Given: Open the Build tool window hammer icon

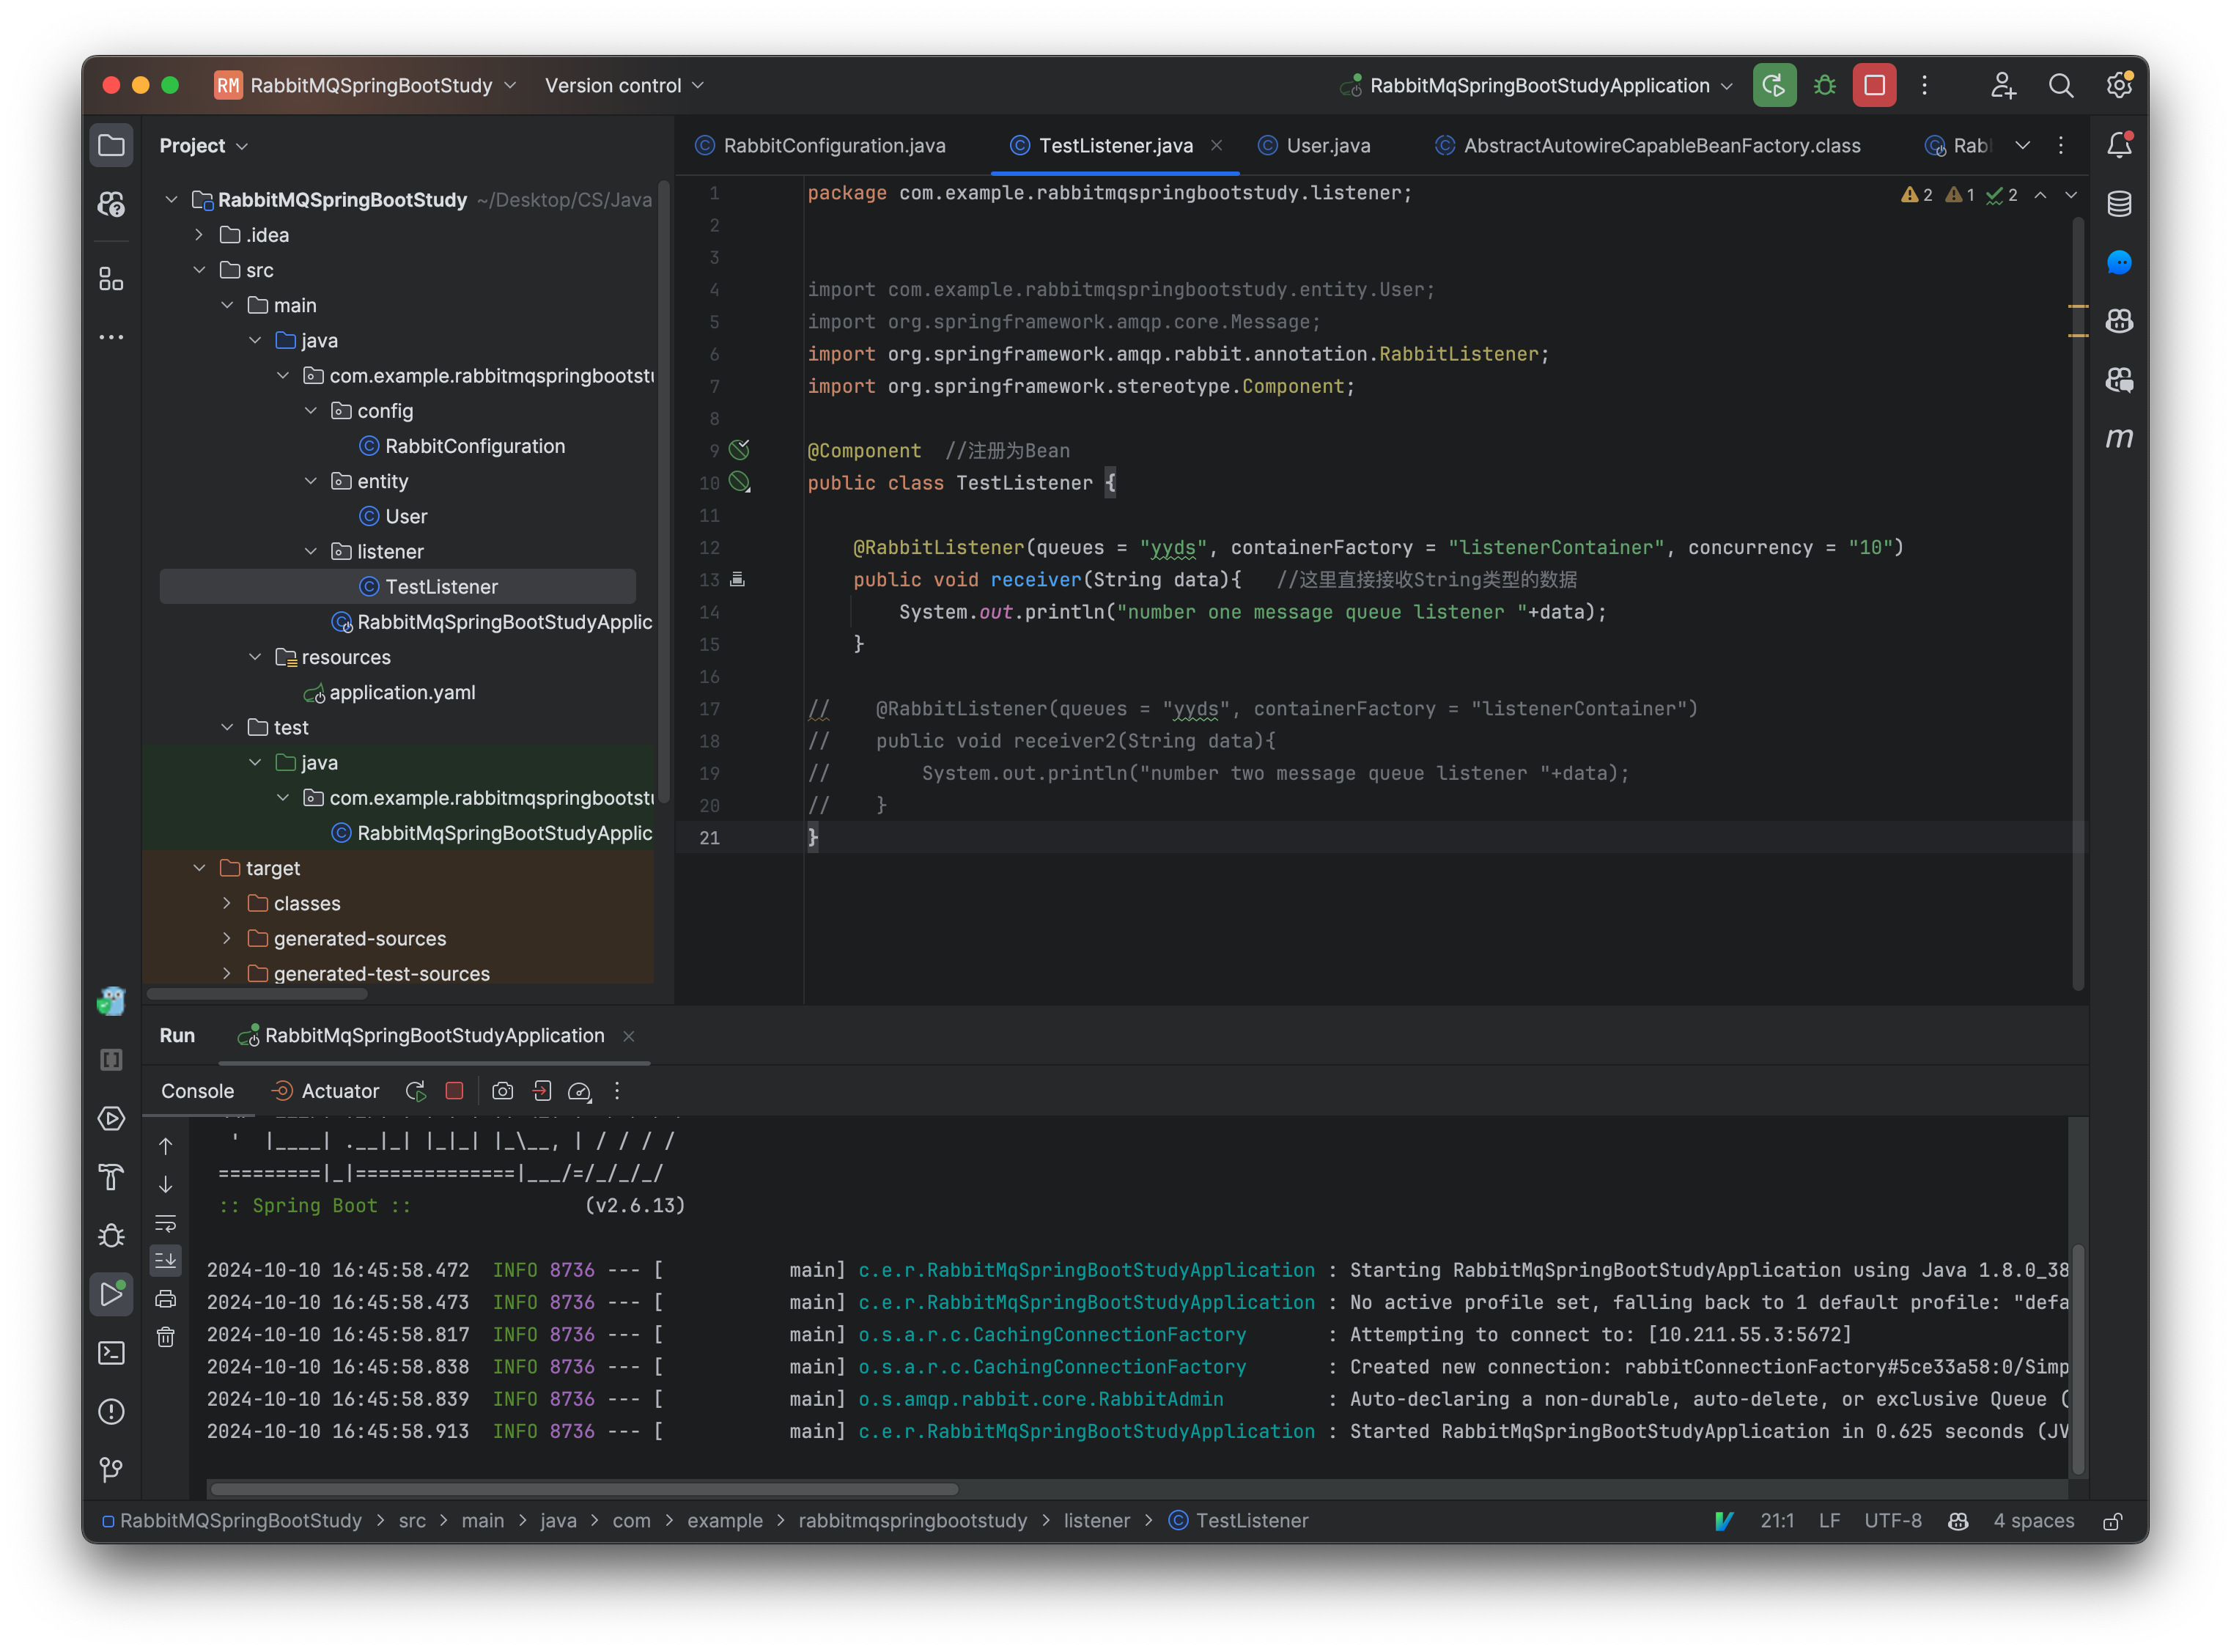Looking at the screenshot, I should tap(111, 1177).
